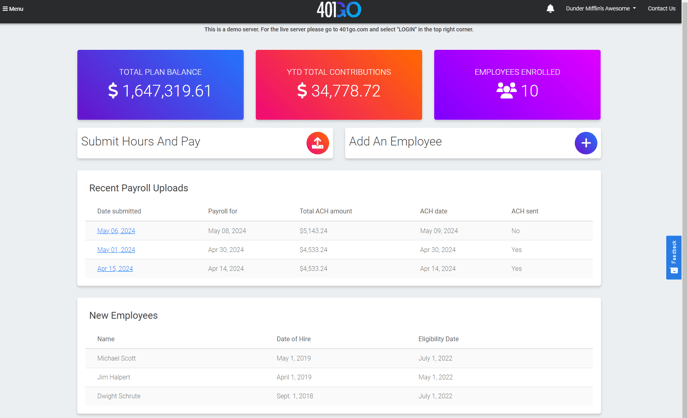
Task: Select the Total Plan Balance card
Action: click(160, 85)
